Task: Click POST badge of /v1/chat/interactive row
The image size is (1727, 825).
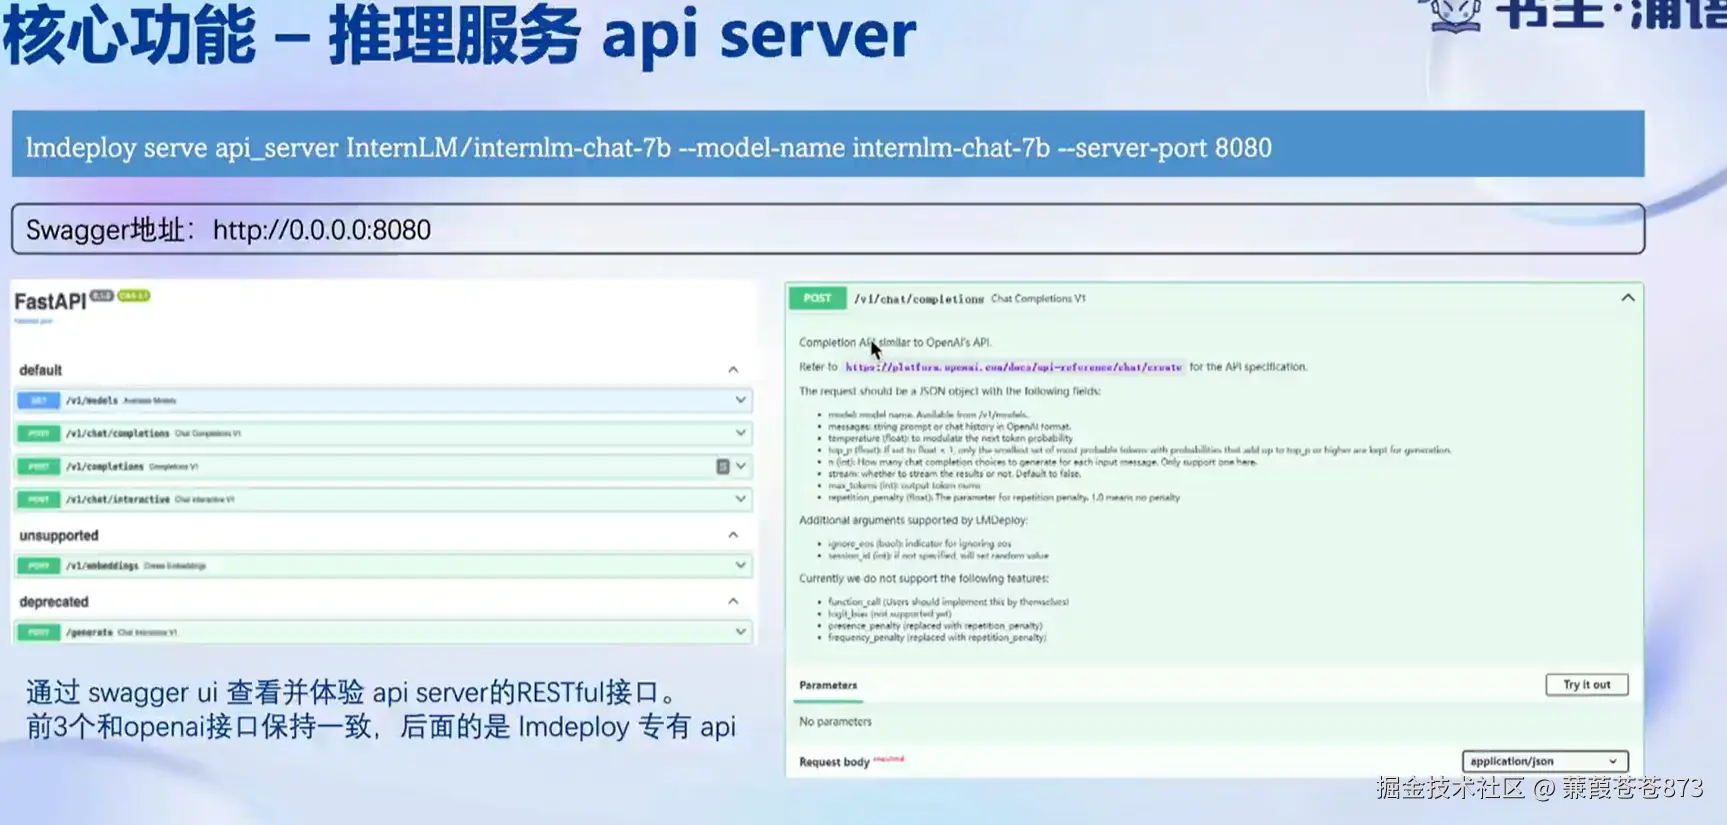Action: (38, 498)
